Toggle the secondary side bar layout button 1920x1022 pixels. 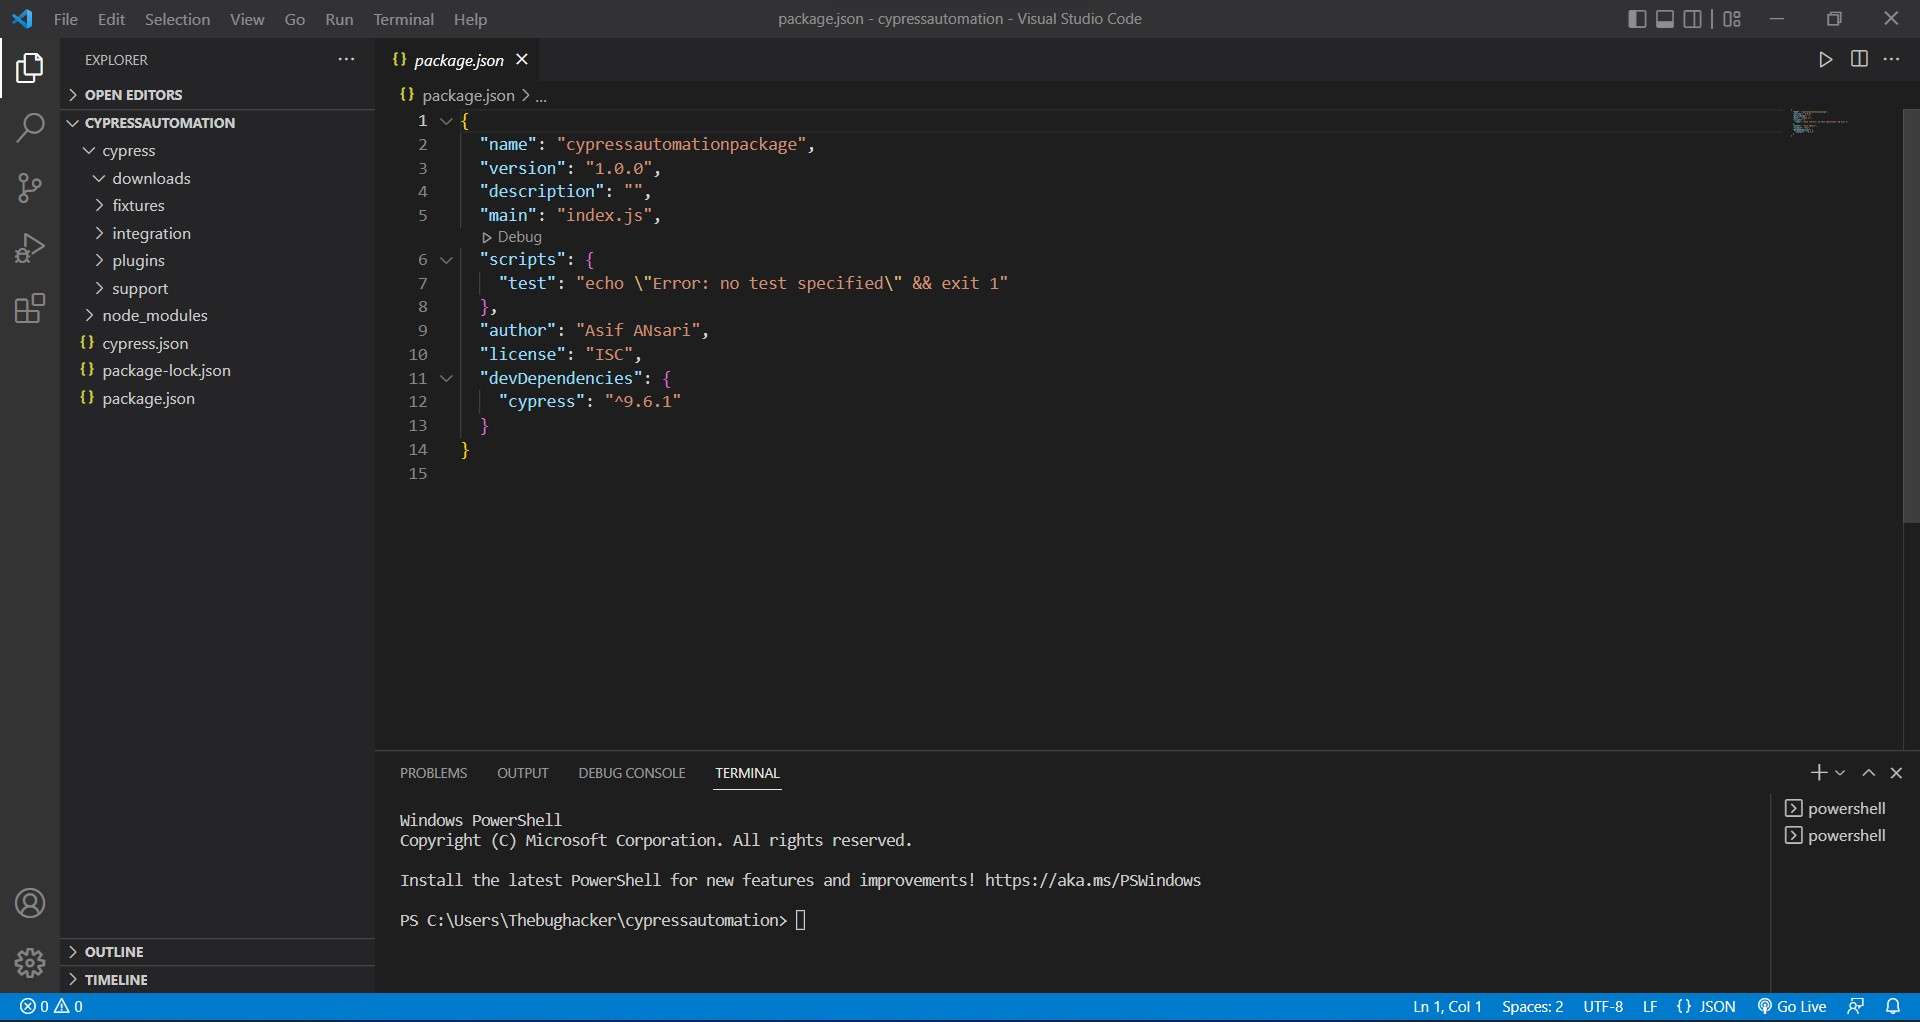coord(1693,19)
